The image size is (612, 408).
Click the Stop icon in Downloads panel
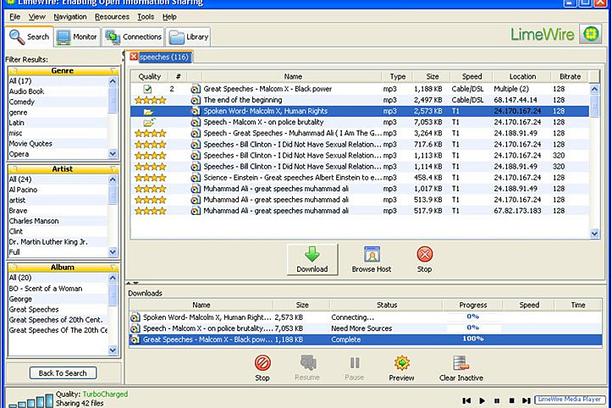263,363
